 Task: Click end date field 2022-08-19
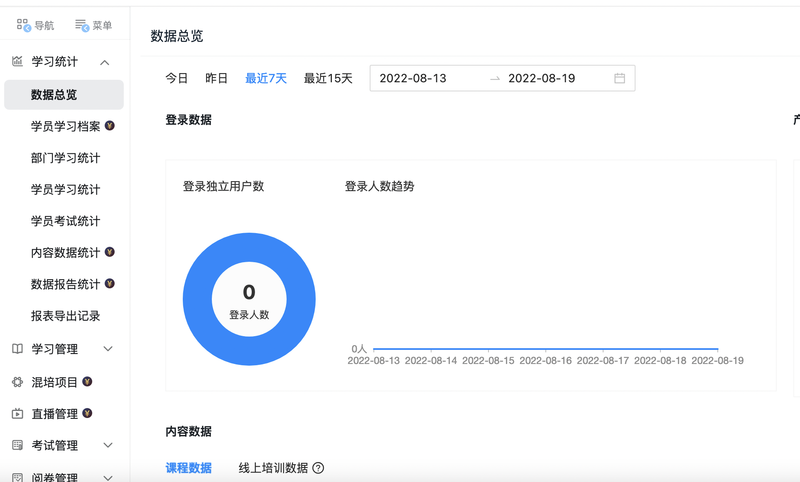click(541, 79)
